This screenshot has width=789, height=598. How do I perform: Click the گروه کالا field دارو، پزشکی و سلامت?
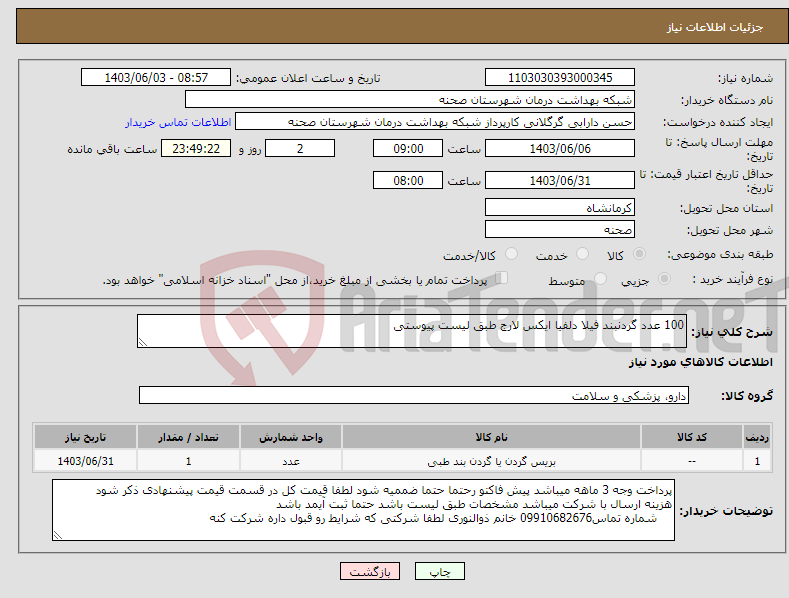coord(414,395)
